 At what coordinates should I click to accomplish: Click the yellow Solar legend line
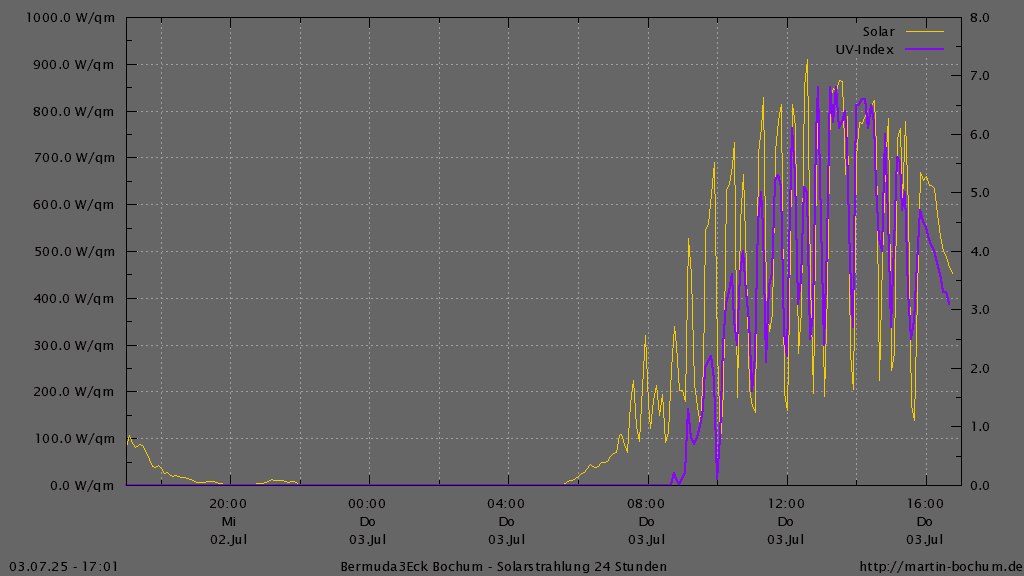click(924, 31)
